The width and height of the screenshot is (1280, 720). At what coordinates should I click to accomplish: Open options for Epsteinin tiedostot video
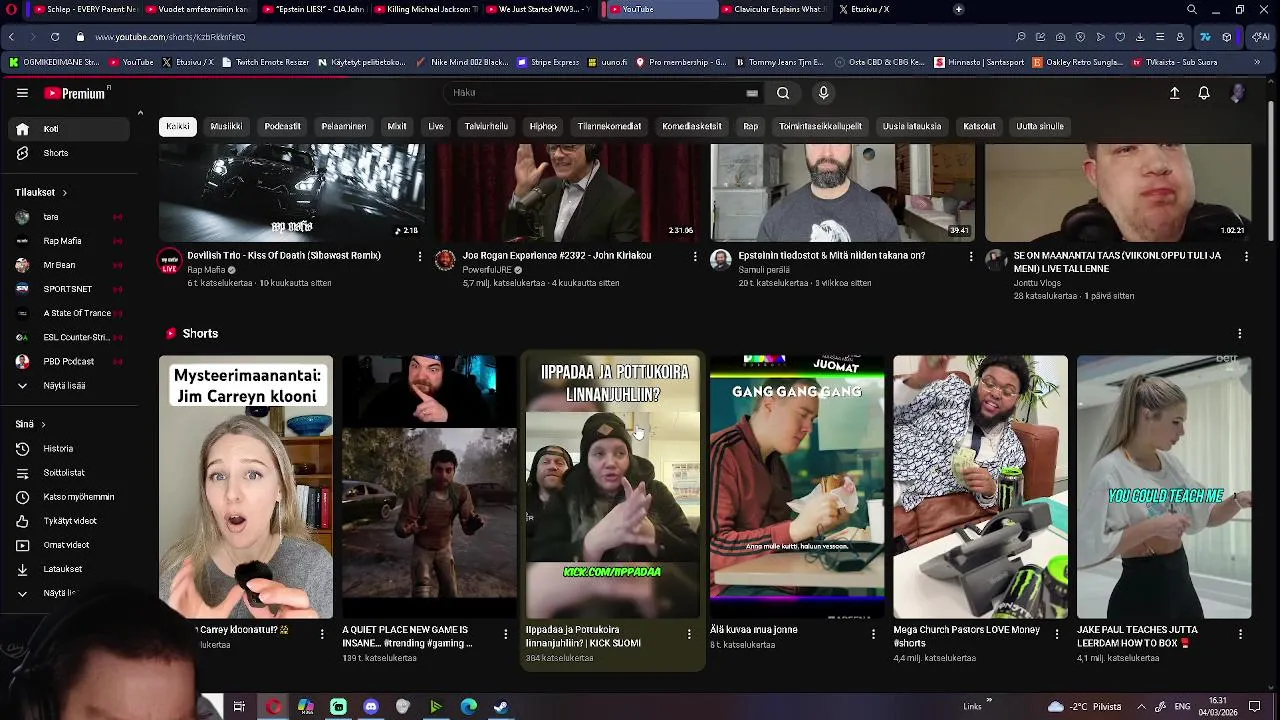point(970,257)
